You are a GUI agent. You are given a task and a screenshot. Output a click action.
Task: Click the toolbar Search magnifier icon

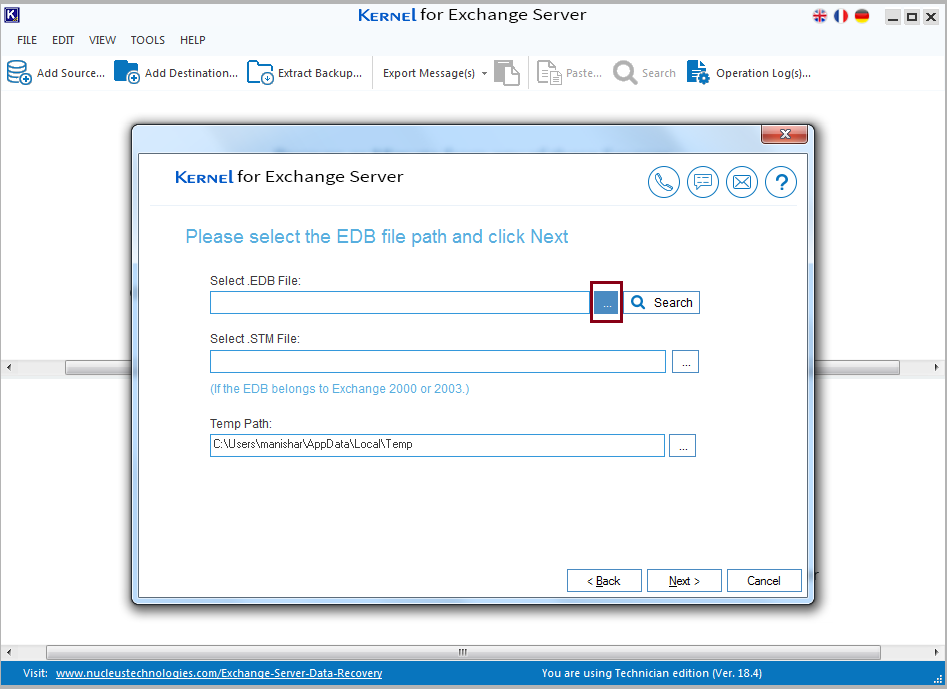click(625, 73)
